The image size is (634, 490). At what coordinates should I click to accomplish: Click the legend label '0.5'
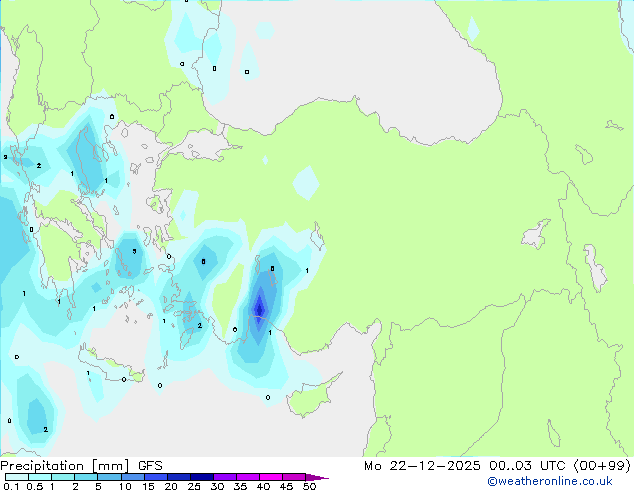click(x=34, y=486)
